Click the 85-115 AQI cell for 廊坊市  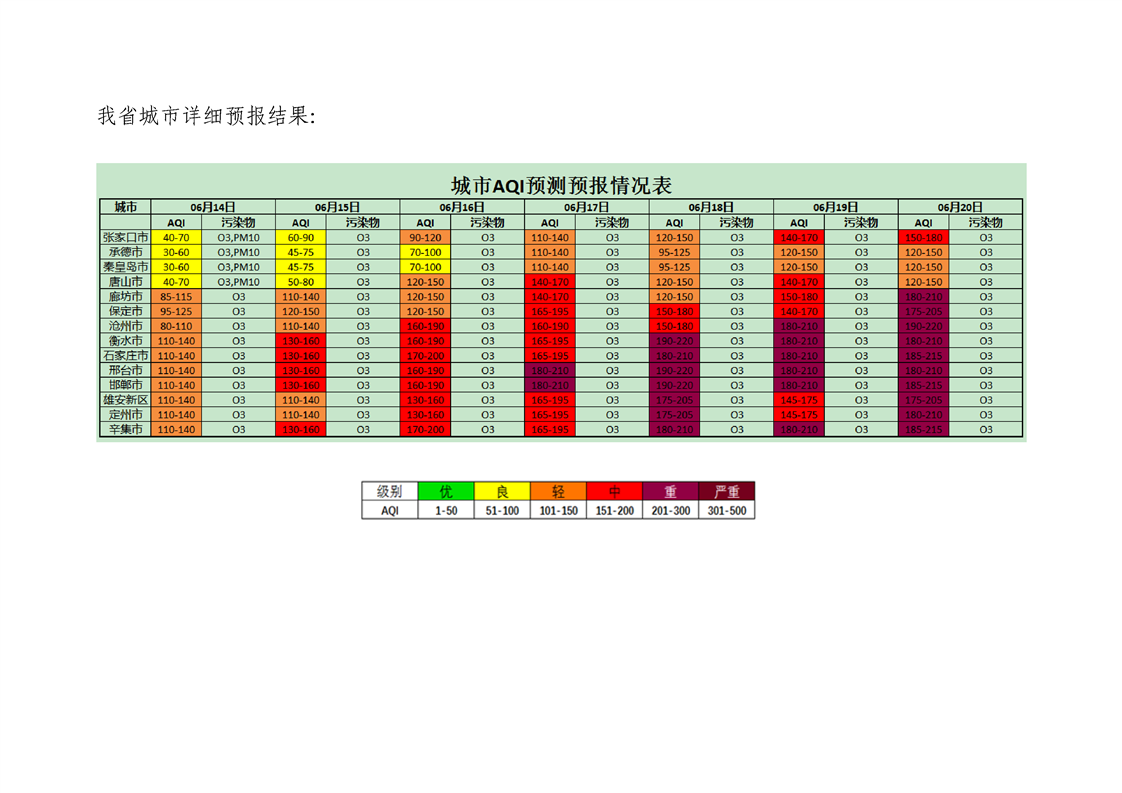click(176, 297)
